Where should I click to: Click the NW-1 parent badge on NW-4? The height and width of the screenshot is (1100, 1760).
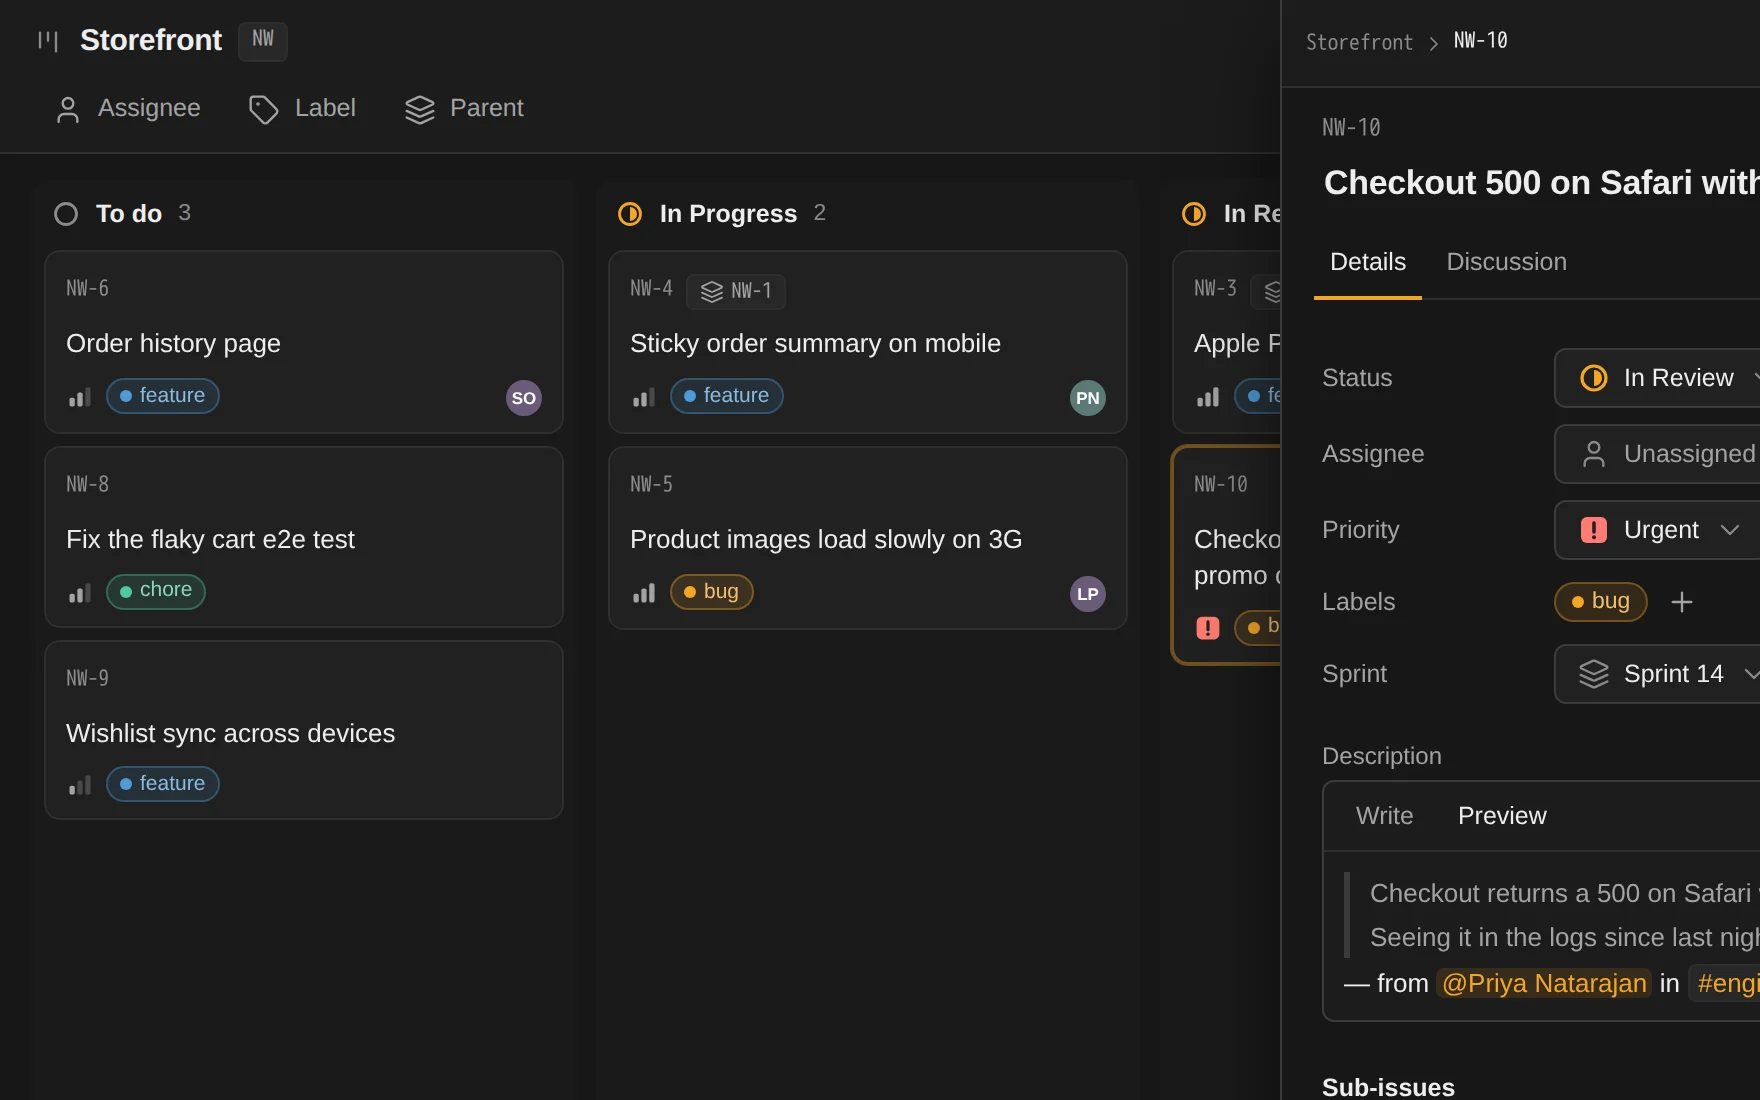[x=736, y=291]
